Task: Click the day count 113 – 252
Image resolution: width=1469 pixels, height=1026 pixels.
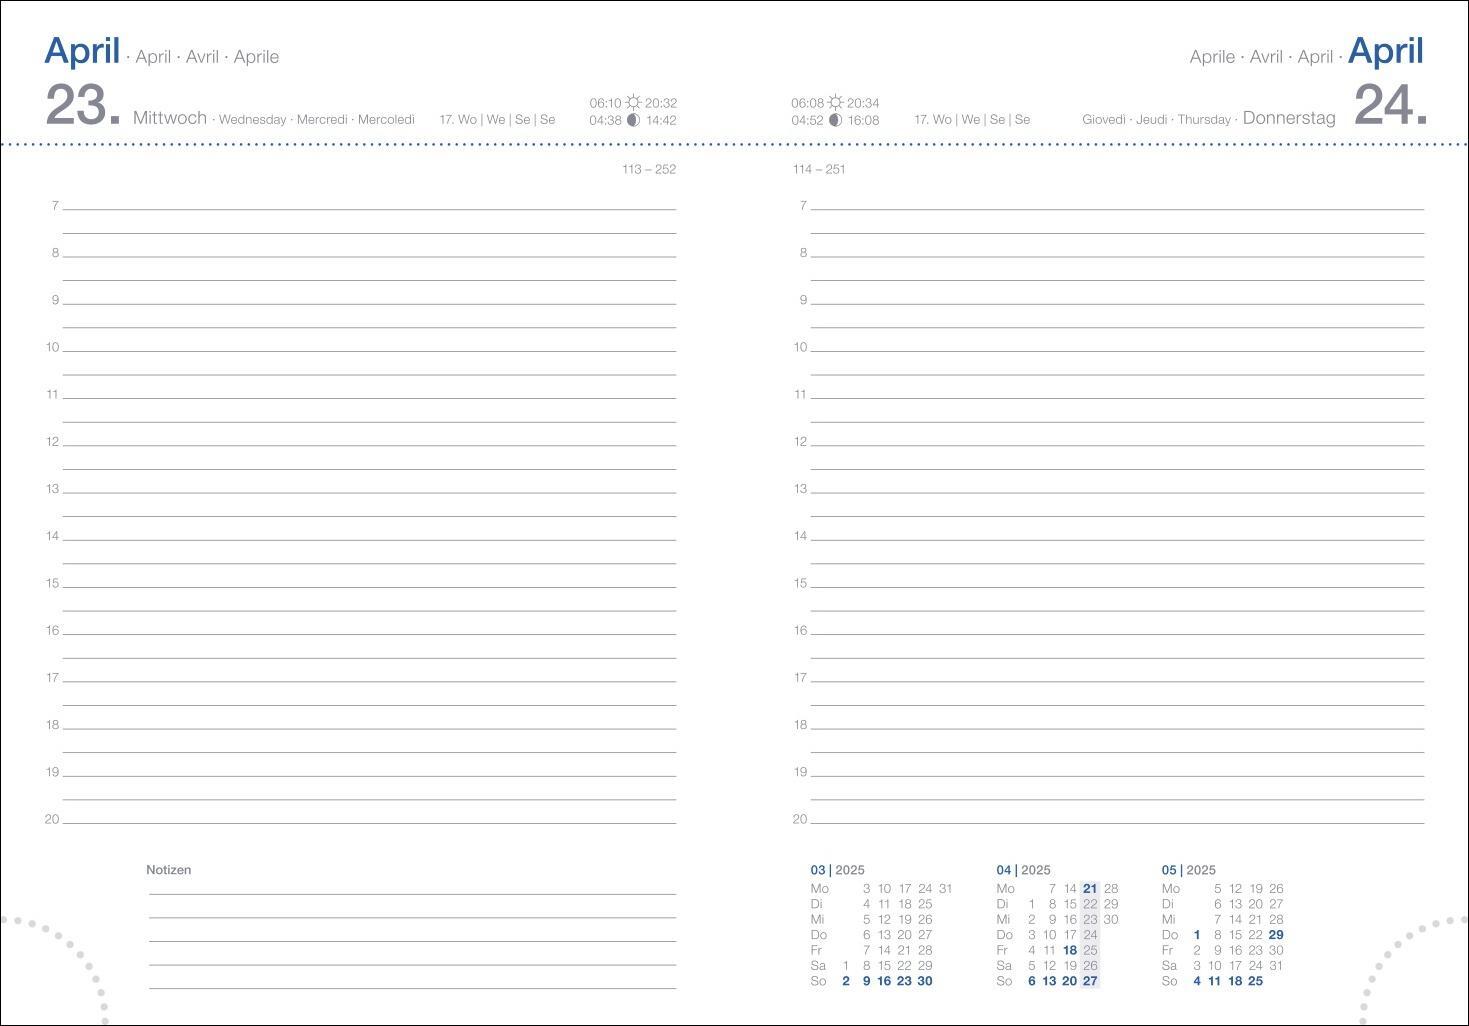Action: point(649,169)
